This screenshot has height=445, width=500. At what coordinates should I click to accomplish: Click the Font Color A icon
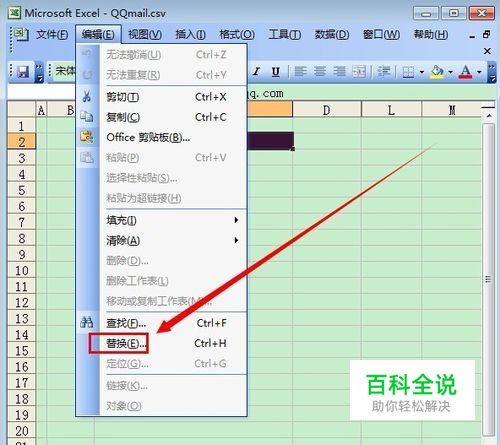[466, 71]
